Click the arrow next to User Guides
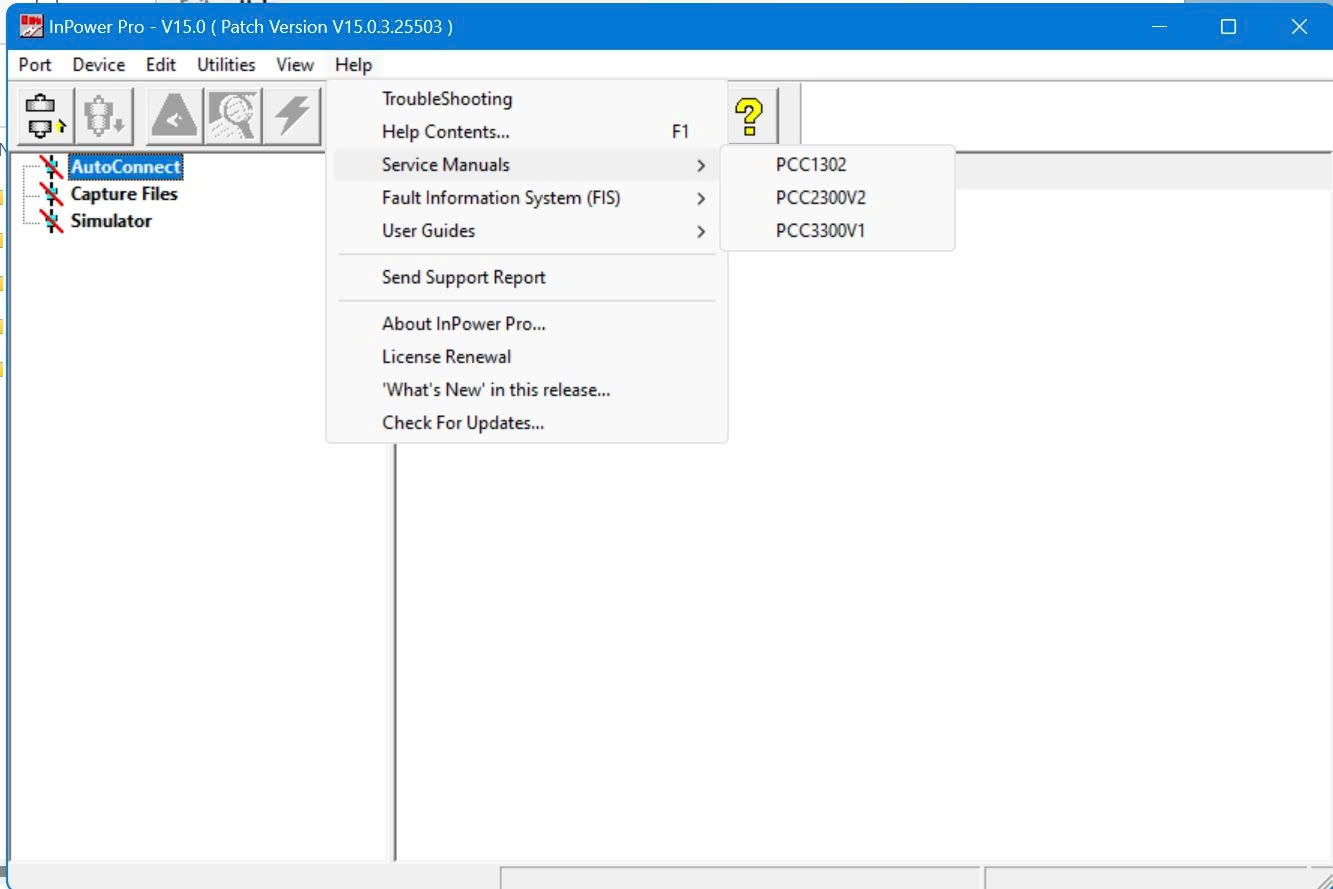Viewport: 1333px width, 889px height. coord(701,232)
